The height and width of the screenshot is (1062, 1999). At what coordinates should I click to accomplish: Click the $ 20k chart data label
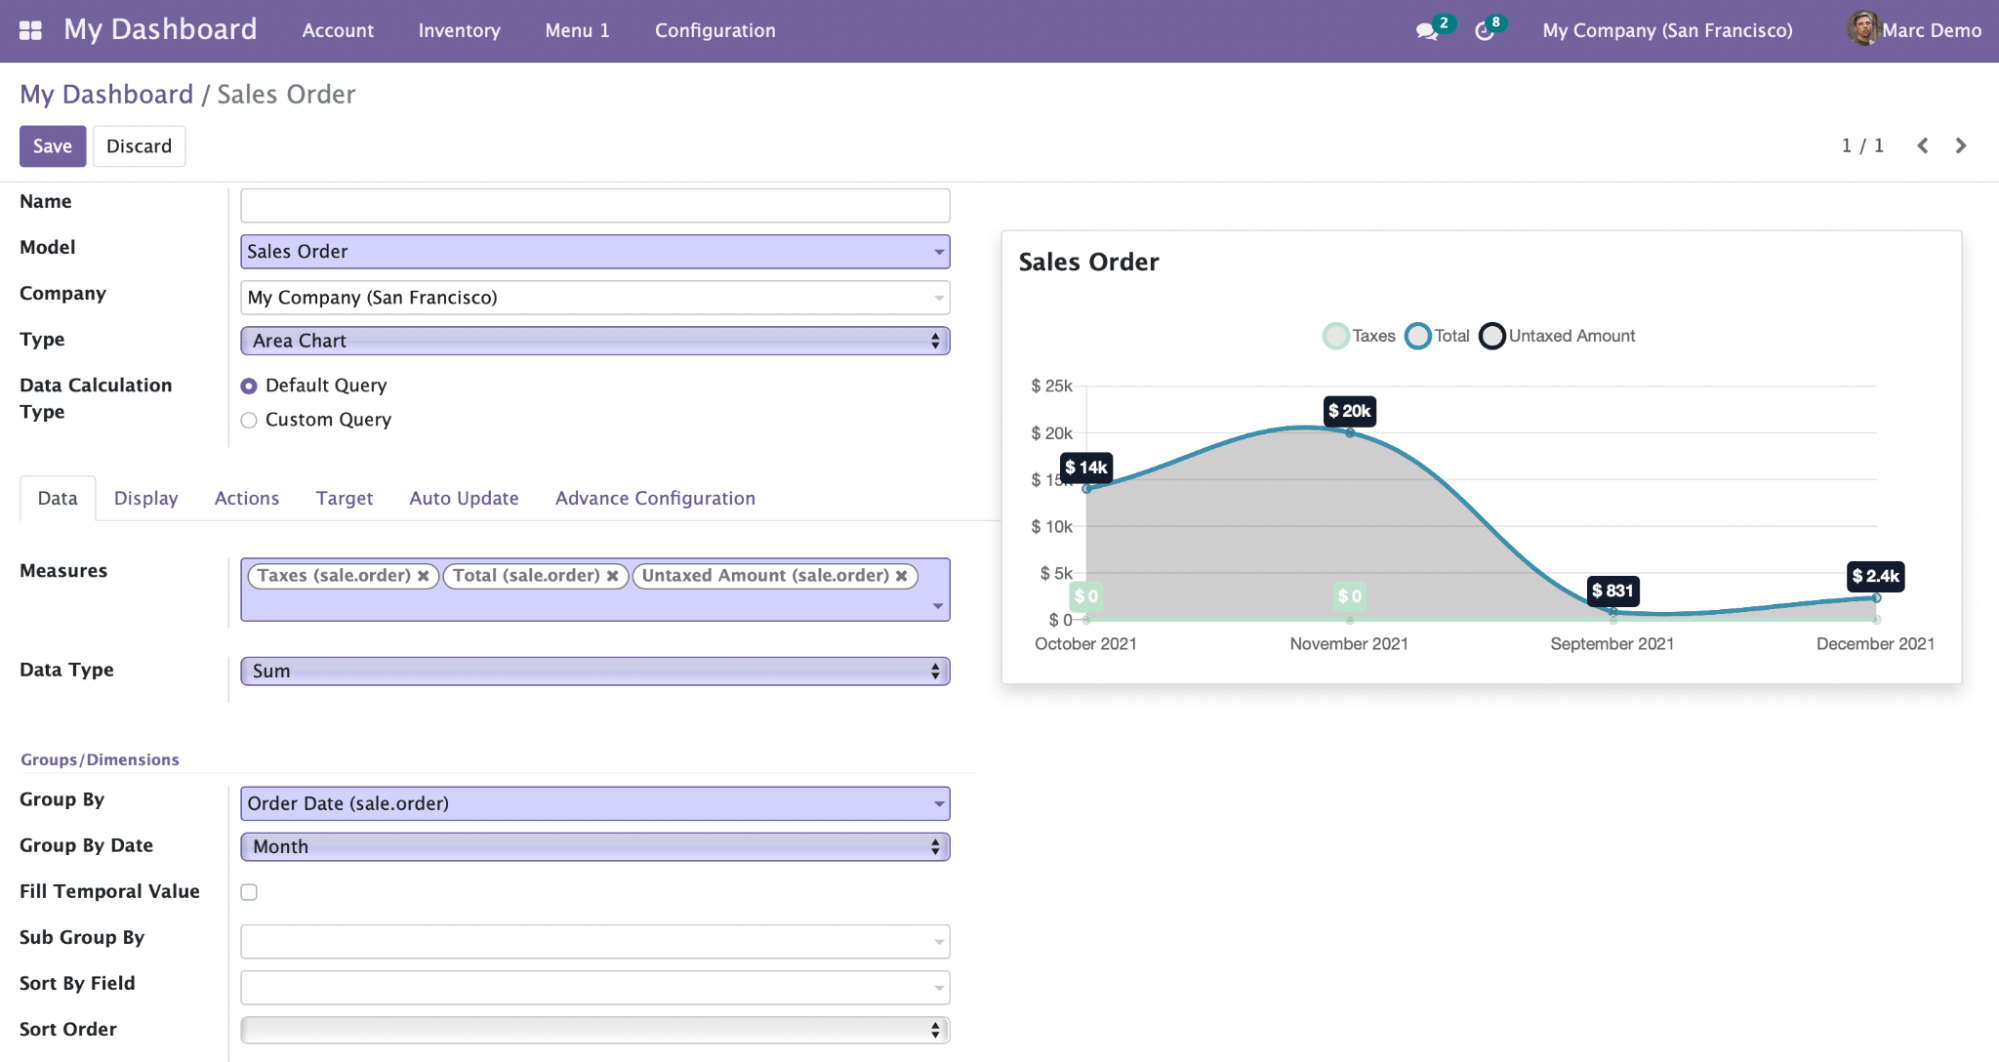click(1349, 411)
